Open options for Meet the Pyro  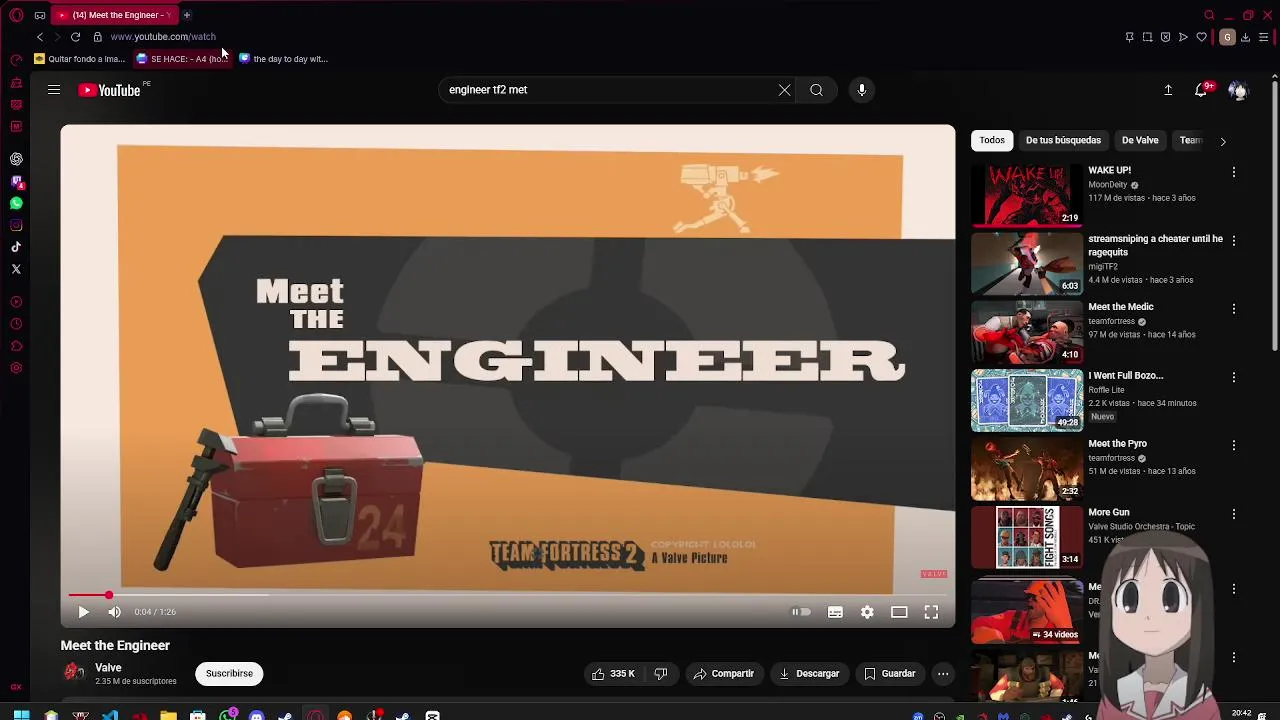tap(1233, 445)
